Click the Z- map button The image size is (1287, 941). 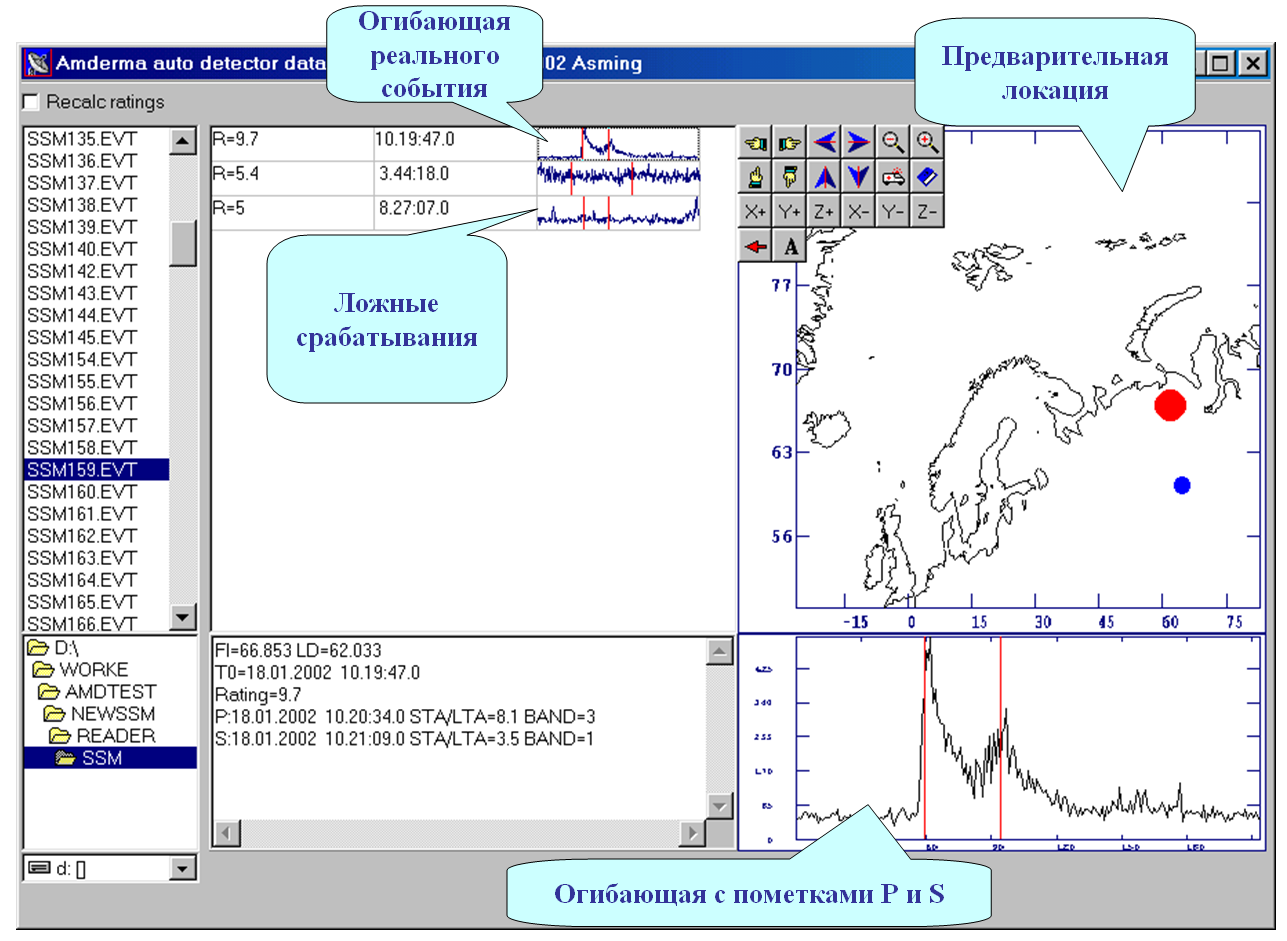pyautogui.click(x=927, y=211)
